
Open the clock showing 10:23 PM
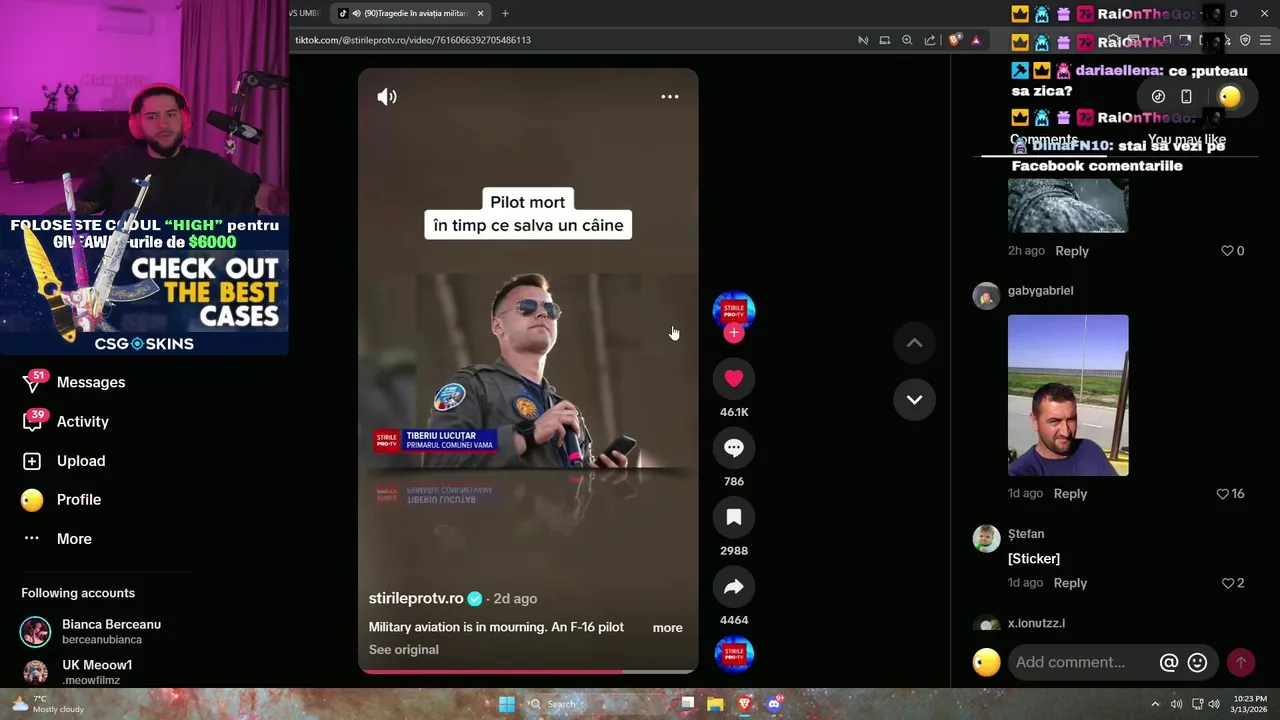(x=1250, y=704)
